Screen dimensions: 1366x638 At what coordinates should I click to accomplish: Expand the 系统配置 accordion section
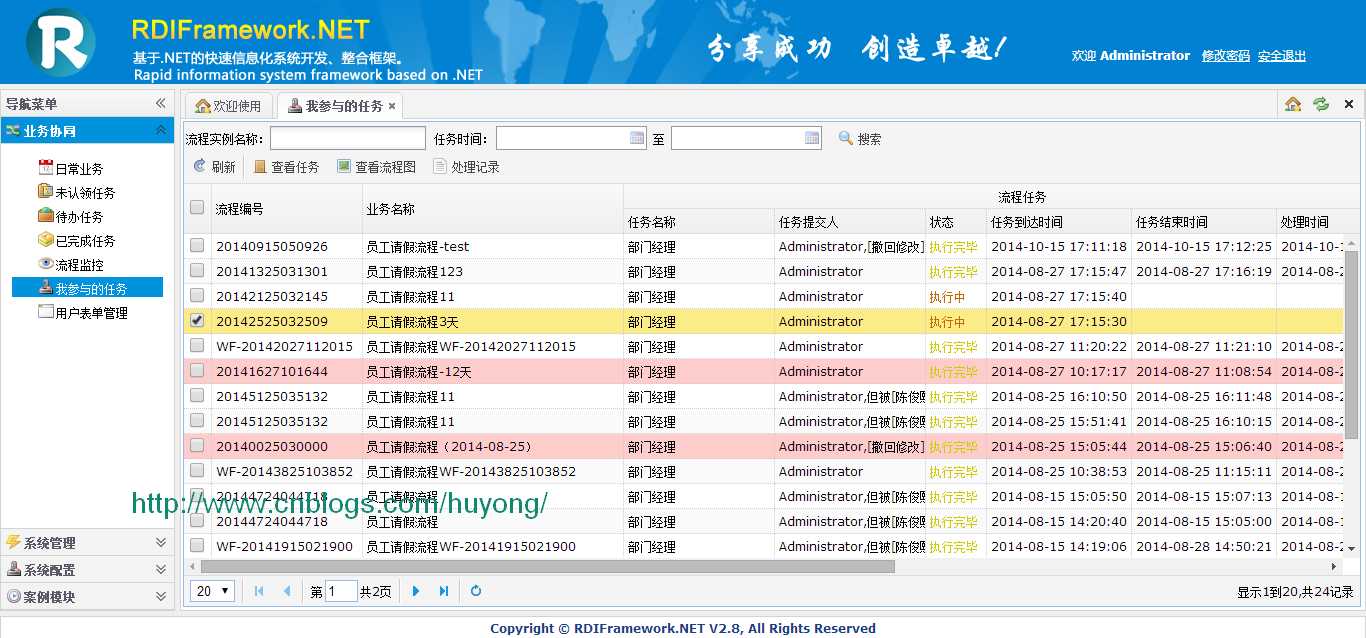[x=160, y=569]
